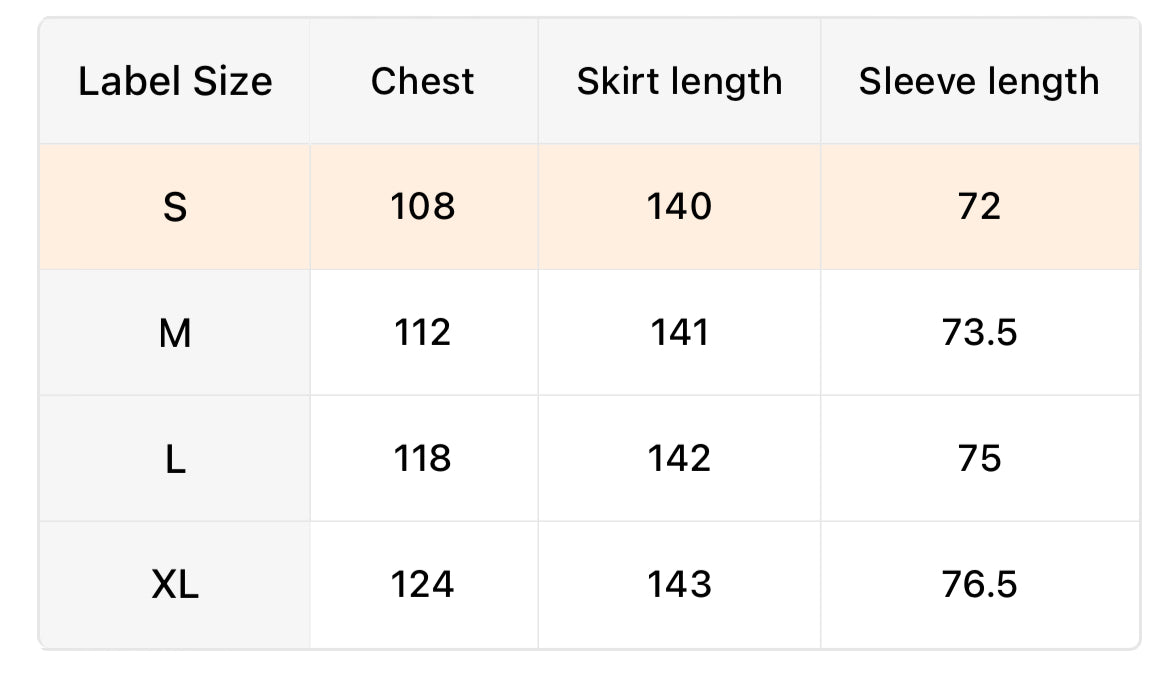This screenshot has width=1170, height=675.
Task: Click chest value 112 for size M
Action: pos(423,333)
